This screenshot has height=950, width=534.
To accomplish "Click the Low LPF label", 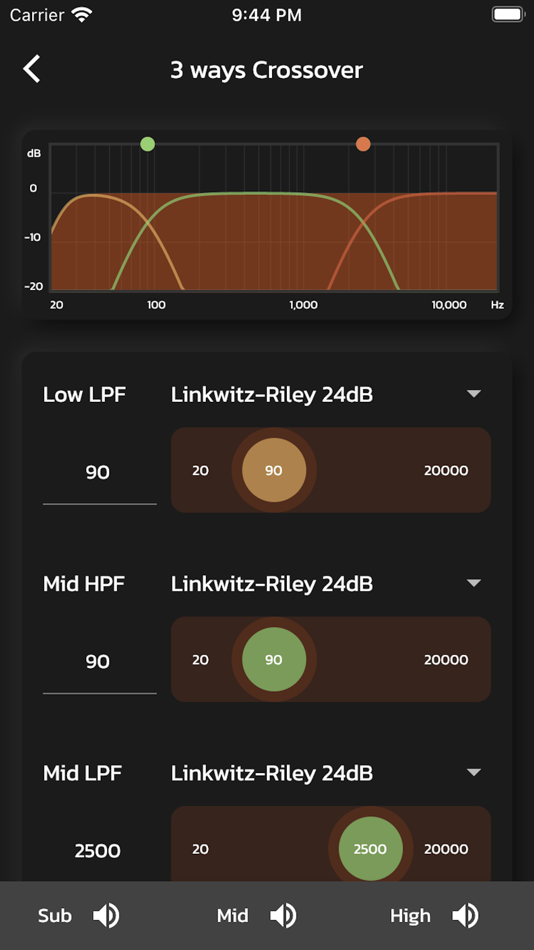I will 84,394.
